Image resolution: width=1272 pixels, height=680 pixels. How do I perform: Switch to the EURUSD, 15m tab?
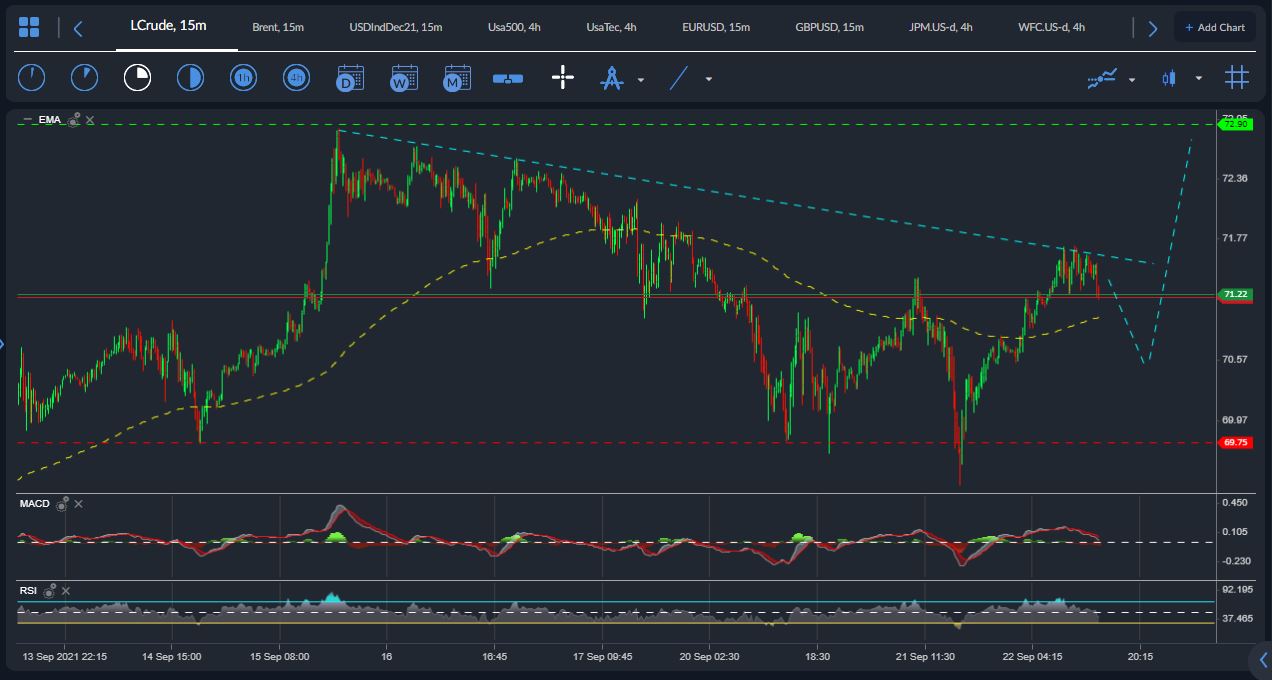point(716,27)
